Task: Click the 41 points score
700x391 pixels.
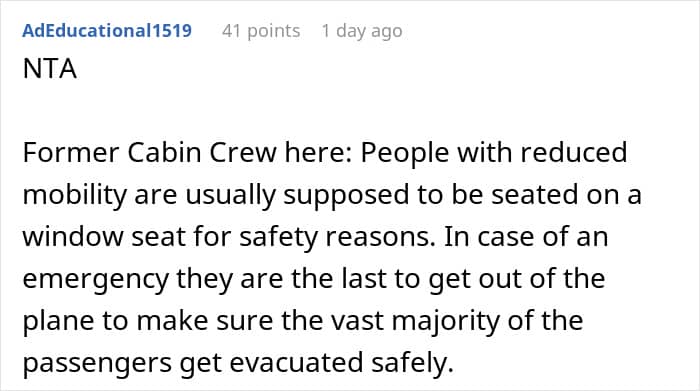Action: 261,31
